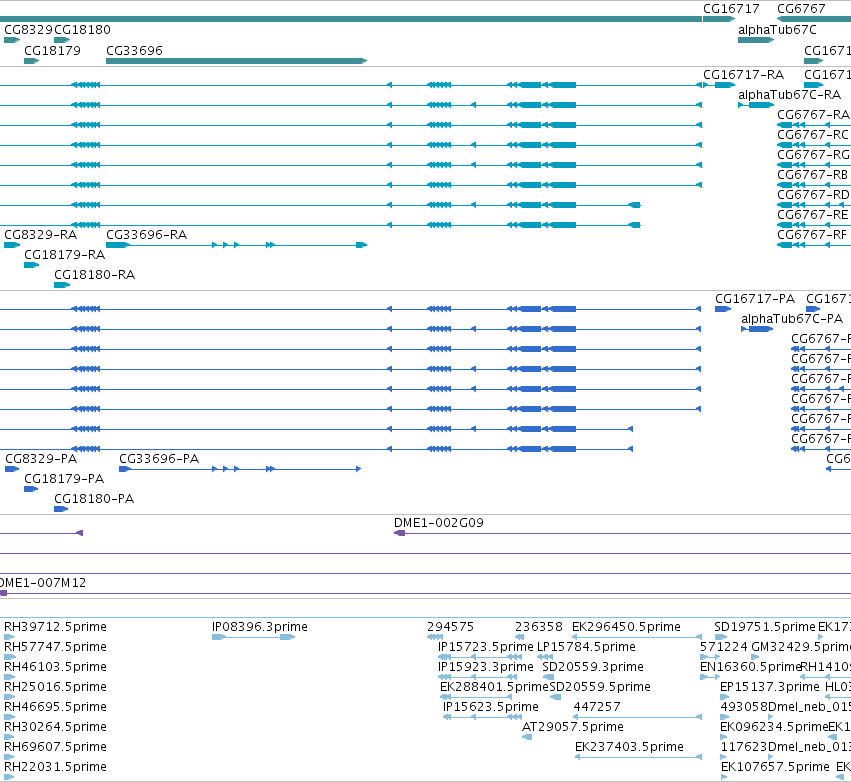Click the RH46695.5prime EST label

coord(55,707)
